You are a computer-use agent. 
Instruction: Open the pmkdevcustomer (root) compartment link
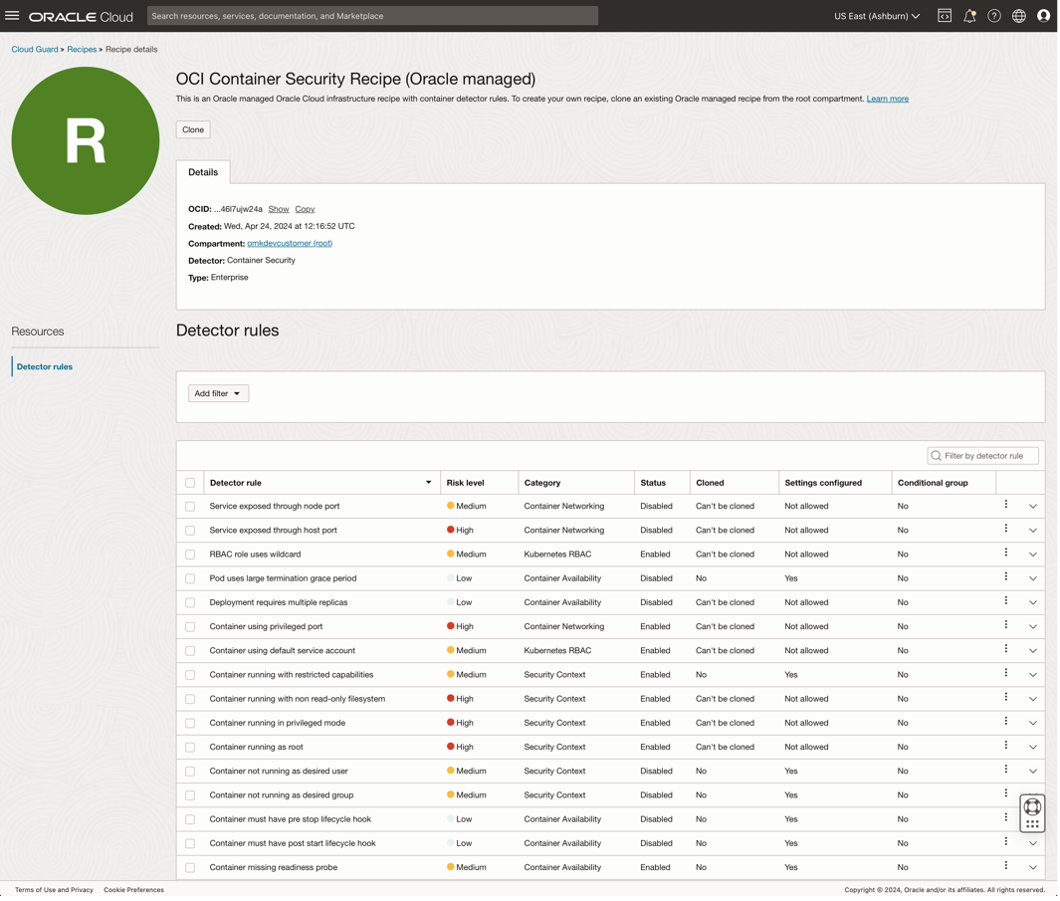click(x=289, y=242)
